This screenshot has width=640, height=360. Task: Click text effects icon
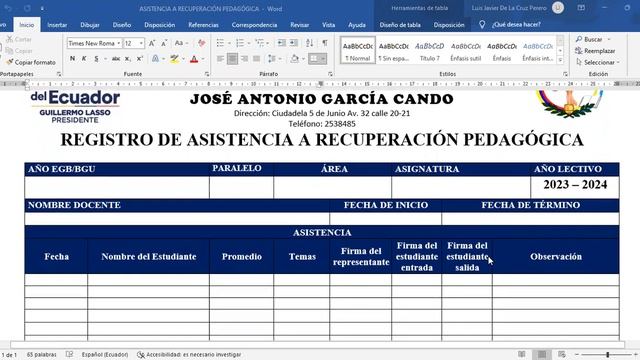(155, 59)
